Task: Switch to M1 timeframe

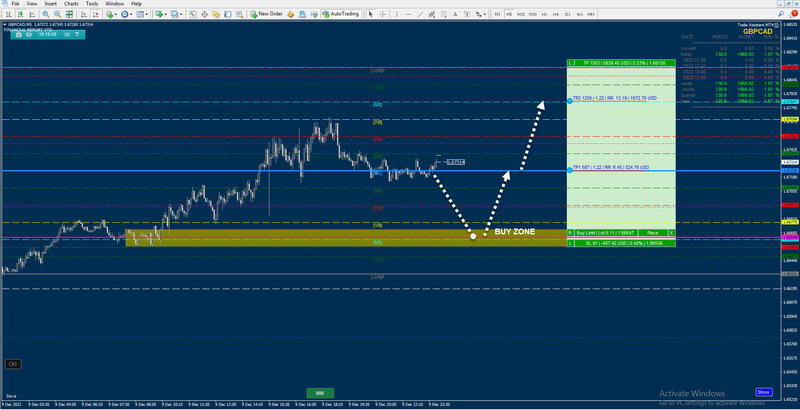Action: tap(497, 14)
